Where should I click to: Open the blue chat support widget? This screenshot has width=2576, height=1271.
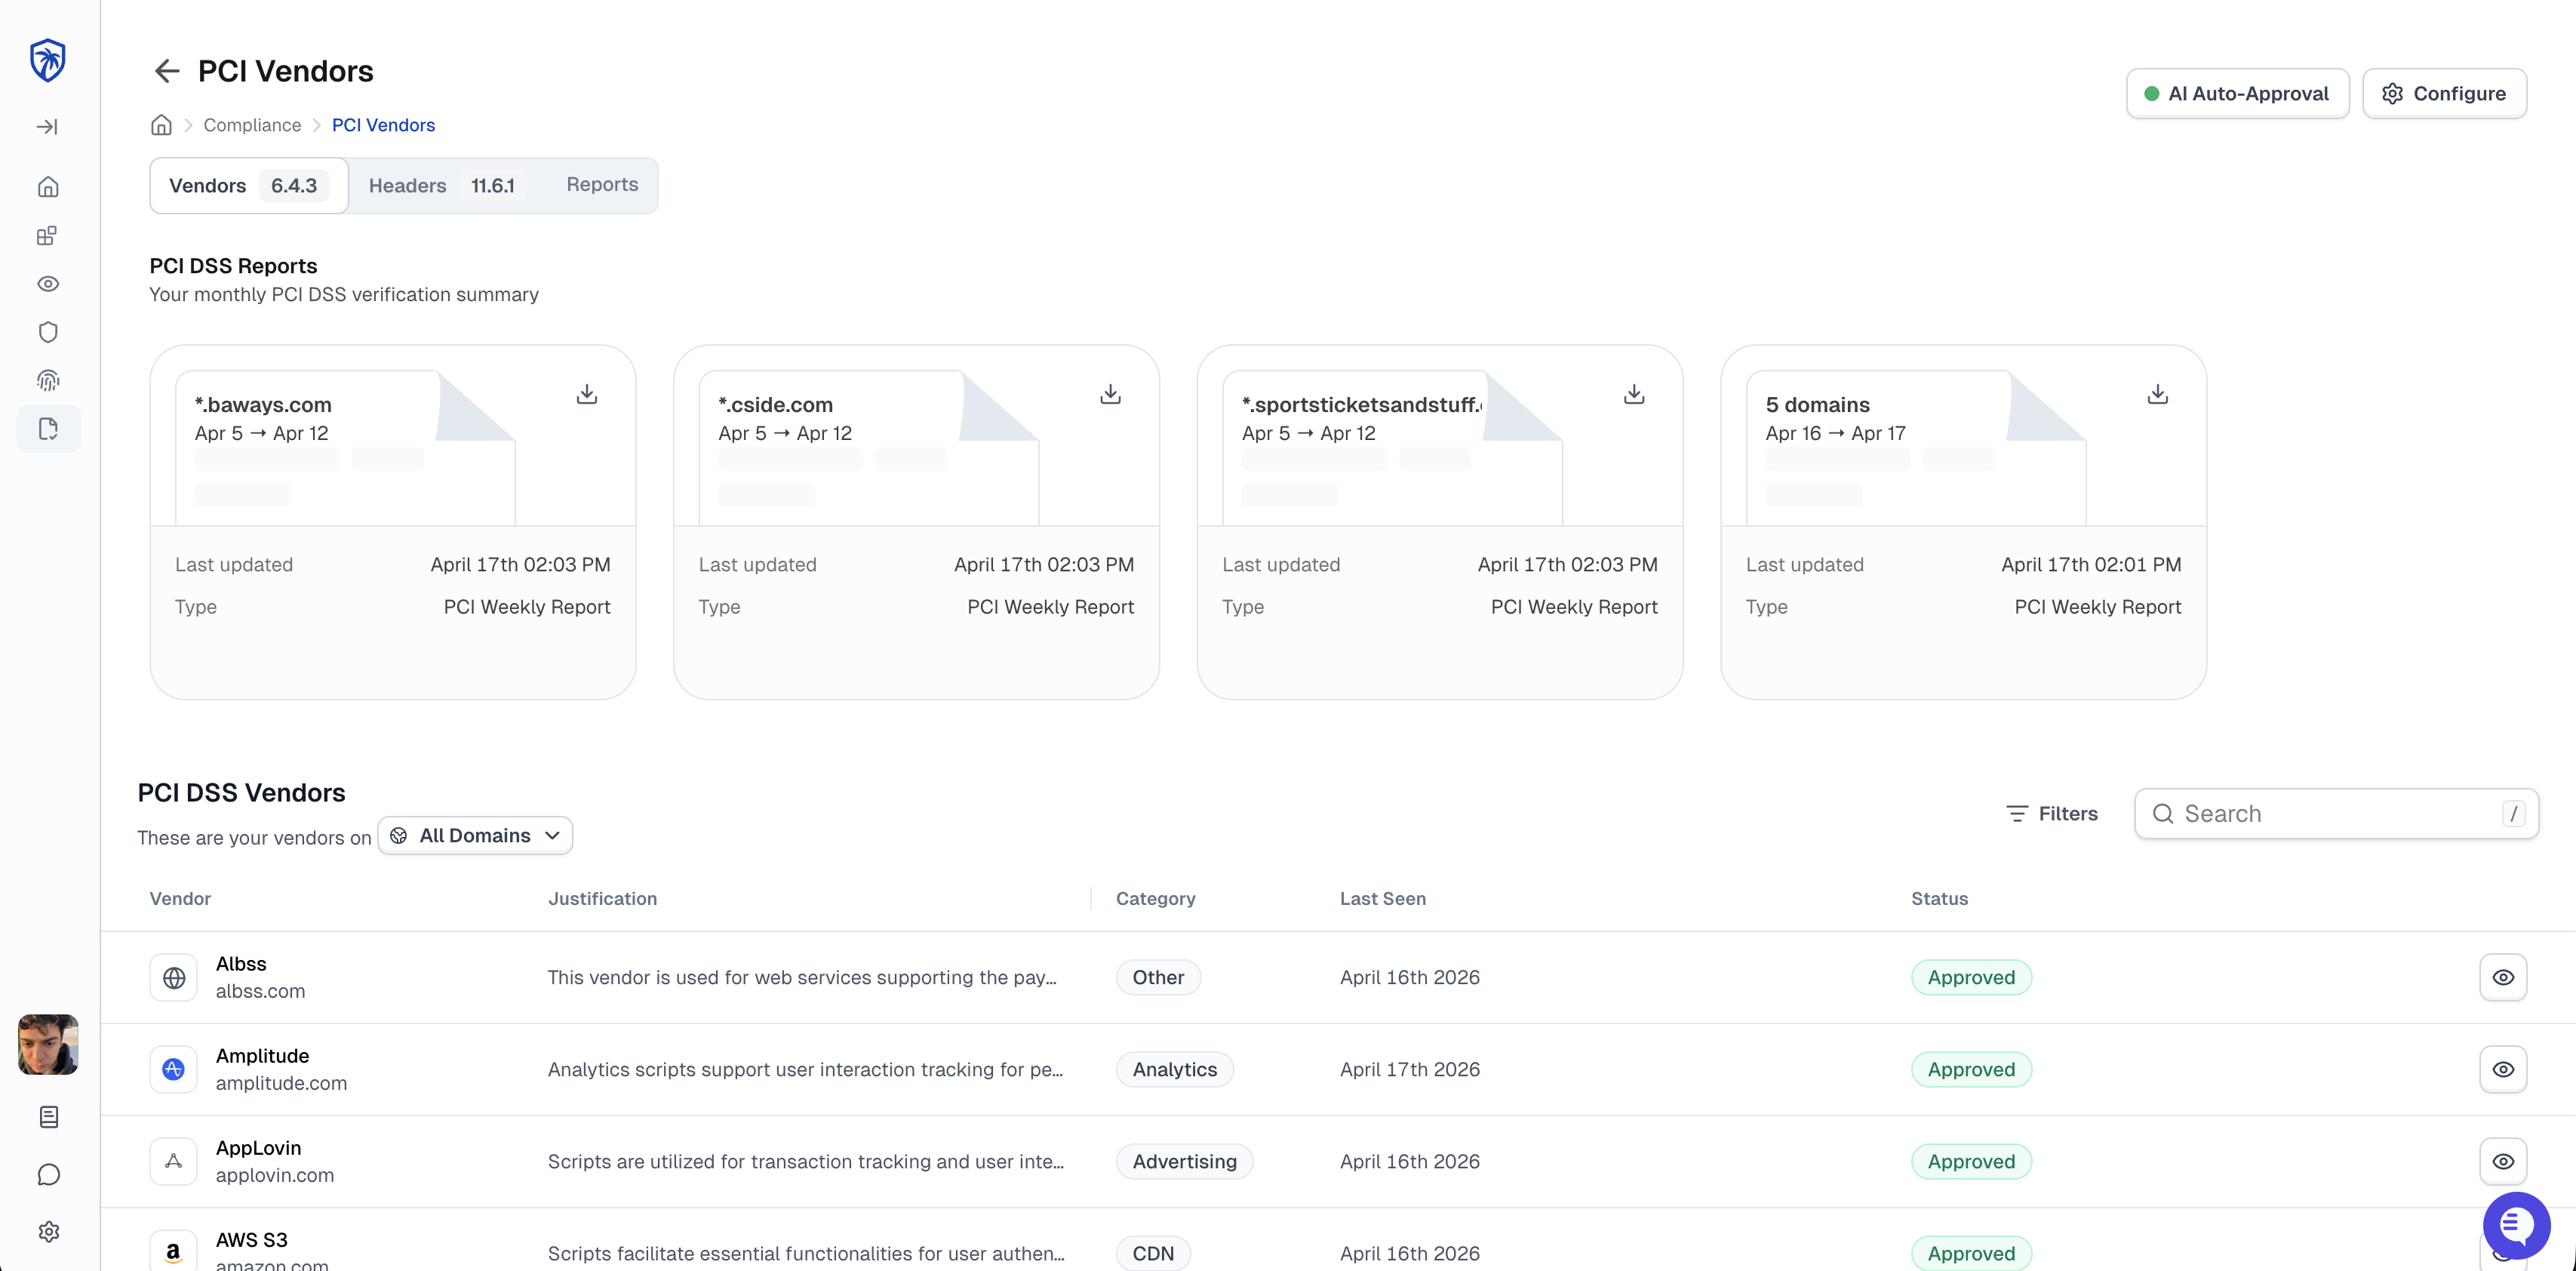pyautogui.click(x=2516, y=1225)
